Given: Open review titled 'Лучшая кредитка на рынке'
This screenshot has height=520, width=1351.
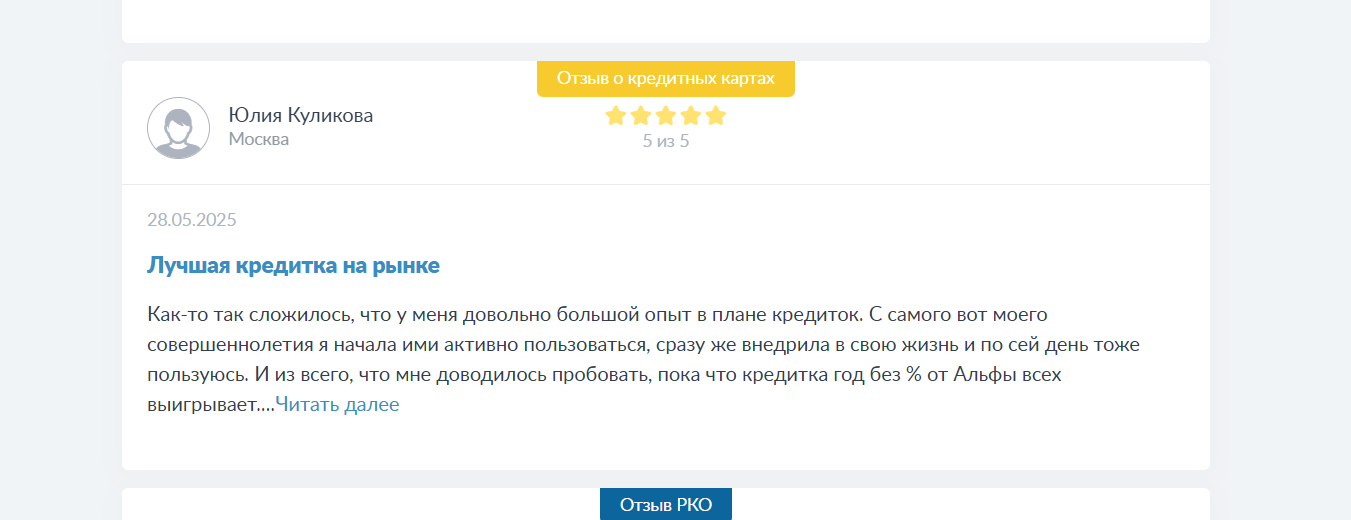Looking at the screenshot, I should point(293,266).
